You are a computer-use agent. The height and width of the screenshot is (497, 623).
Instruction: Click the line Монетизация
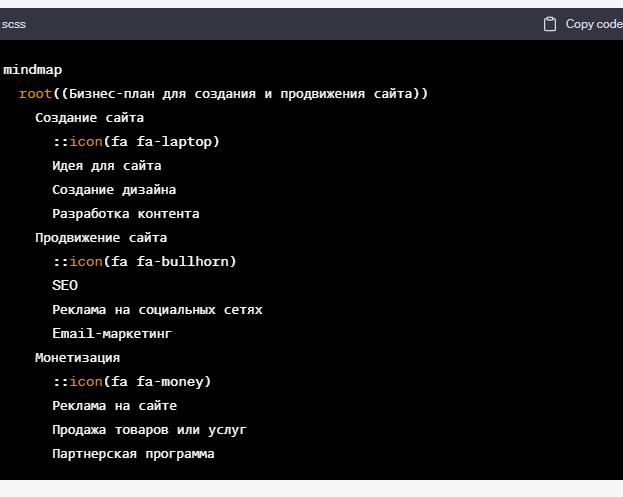coord(77,358)
